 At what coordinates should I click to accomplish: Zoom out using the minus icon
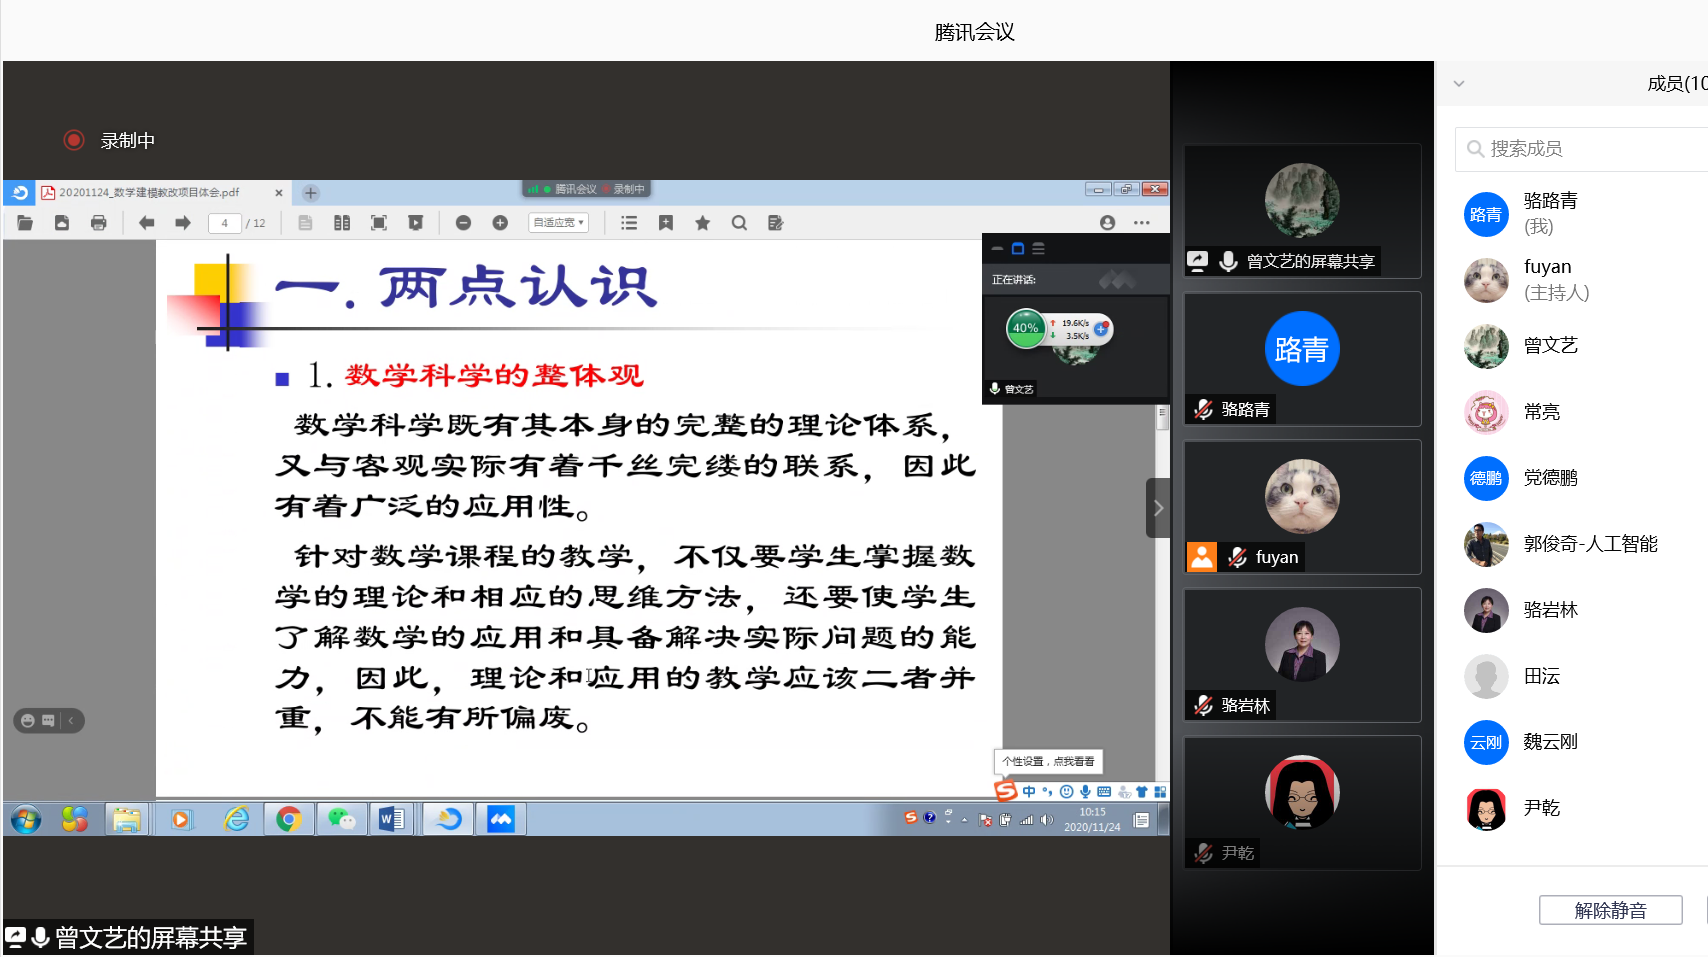click(x=463, y=223)
